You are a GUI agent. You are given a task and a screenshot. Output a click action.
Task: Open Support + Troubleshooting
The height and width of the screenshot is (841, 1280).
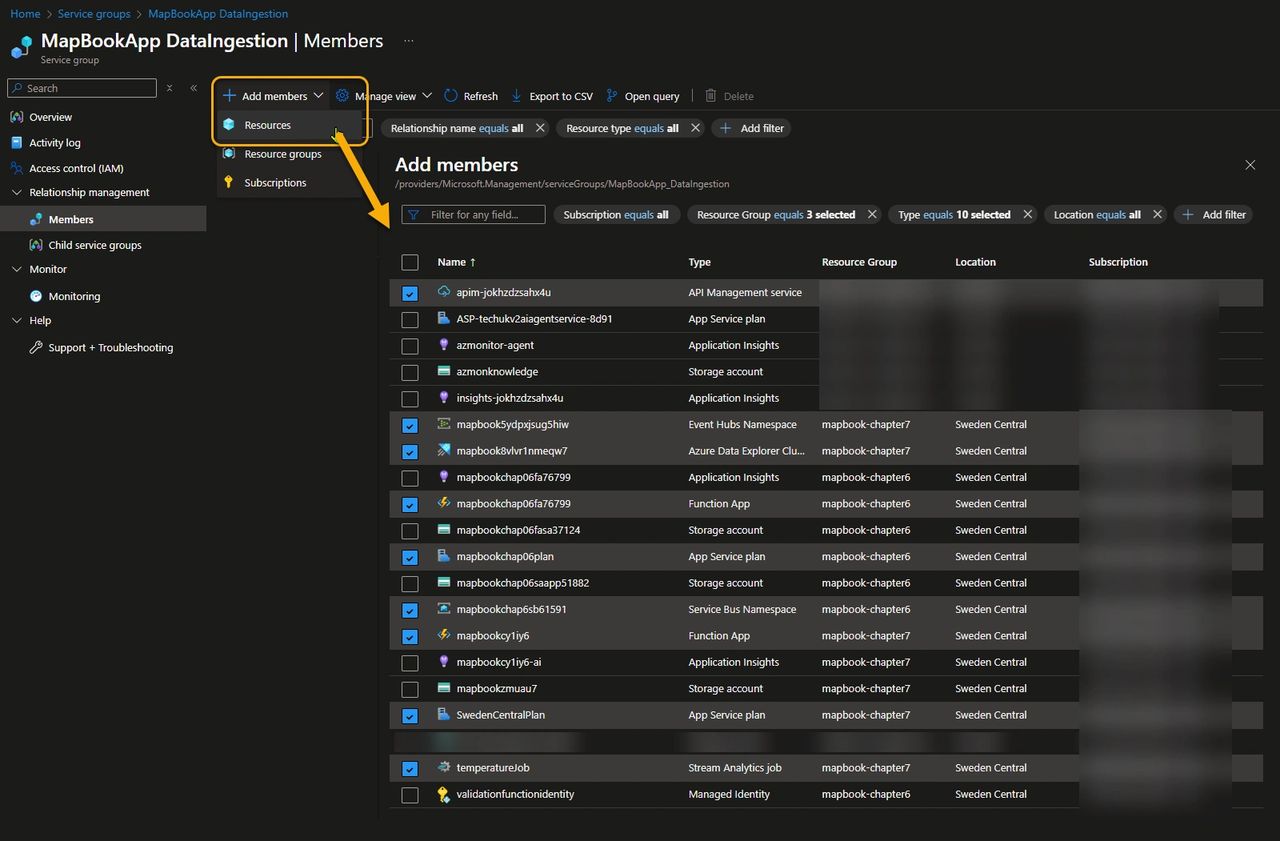coord(110,347)
